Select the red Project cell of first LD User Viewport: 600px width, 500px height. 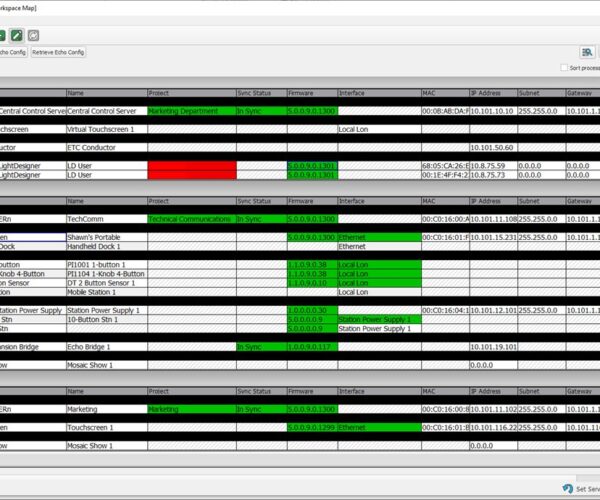(191, 165)
